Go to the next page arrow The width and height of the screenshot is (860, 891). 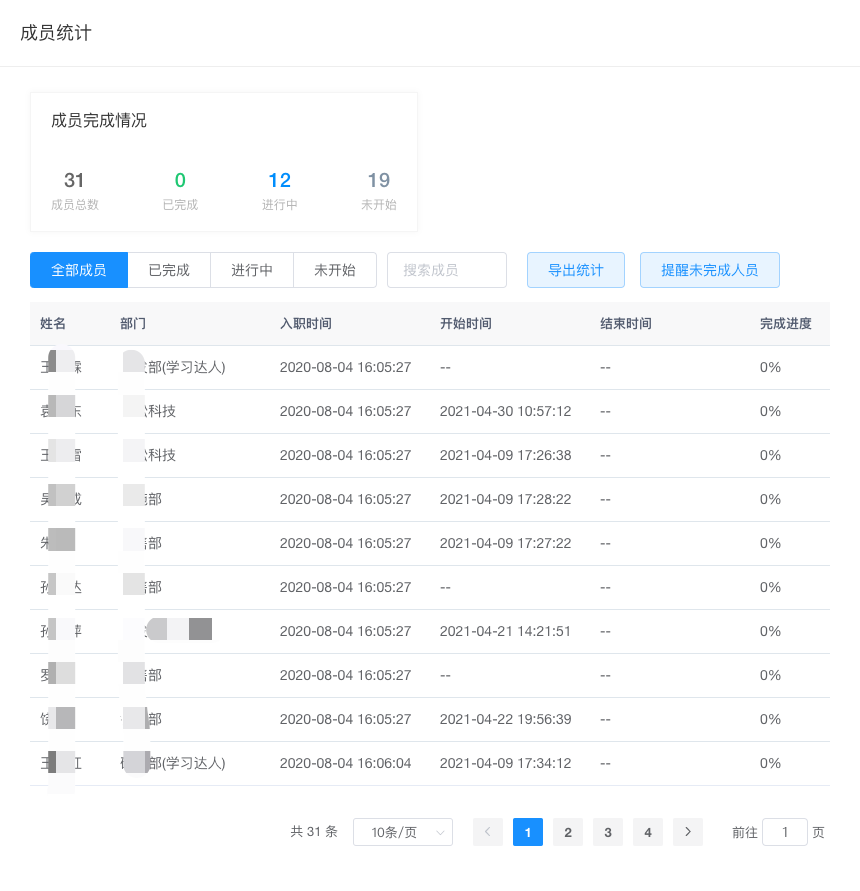coord(687,832)
